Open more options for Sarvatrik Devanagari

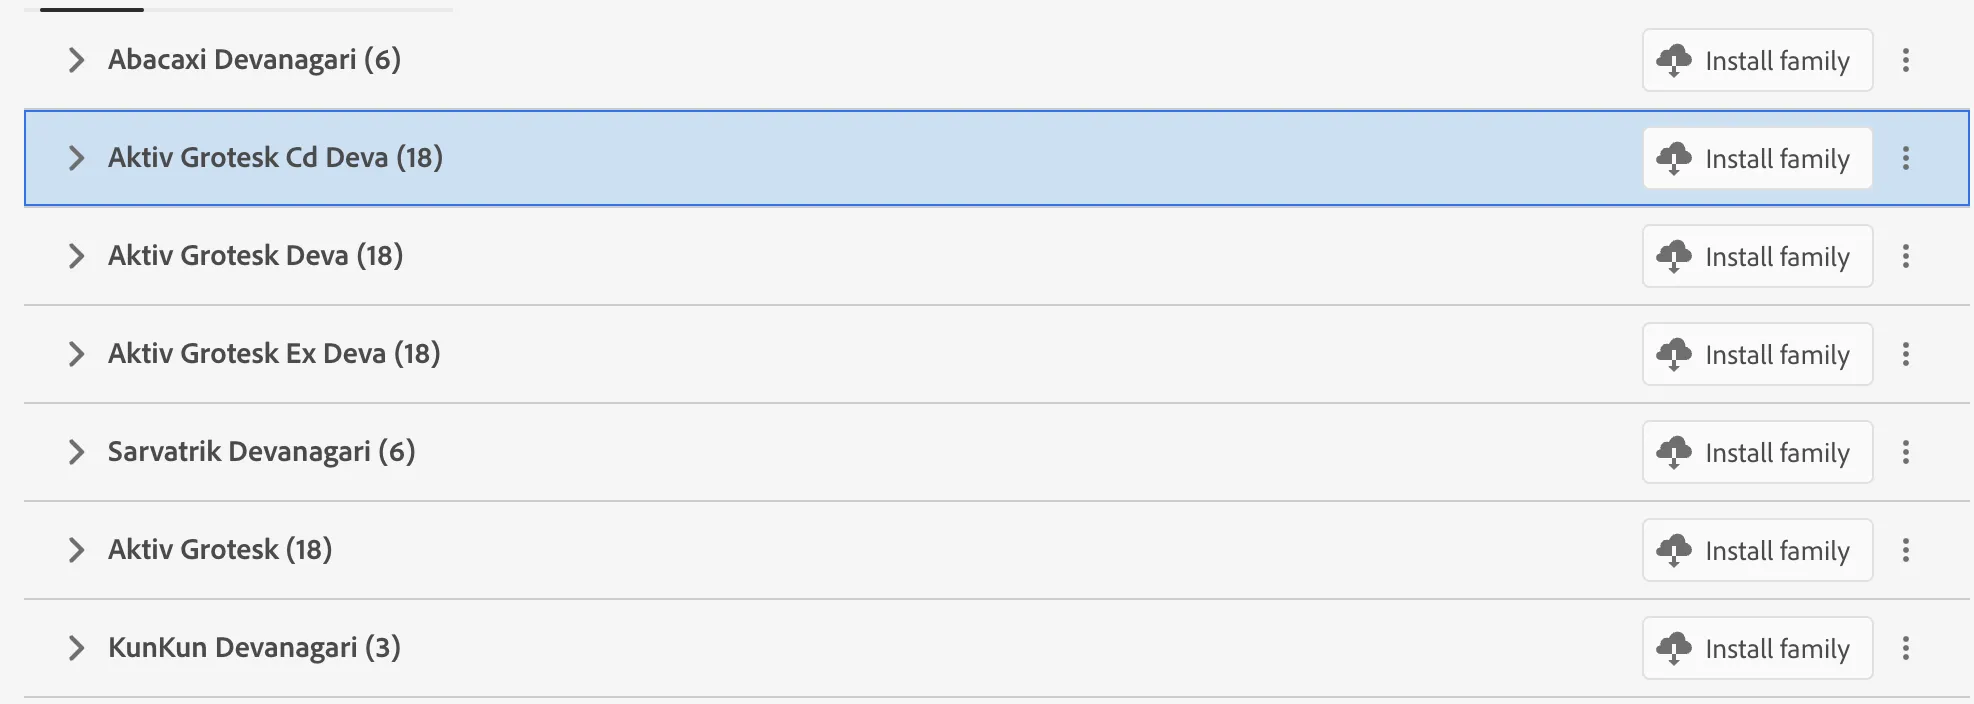(1906, 452)
